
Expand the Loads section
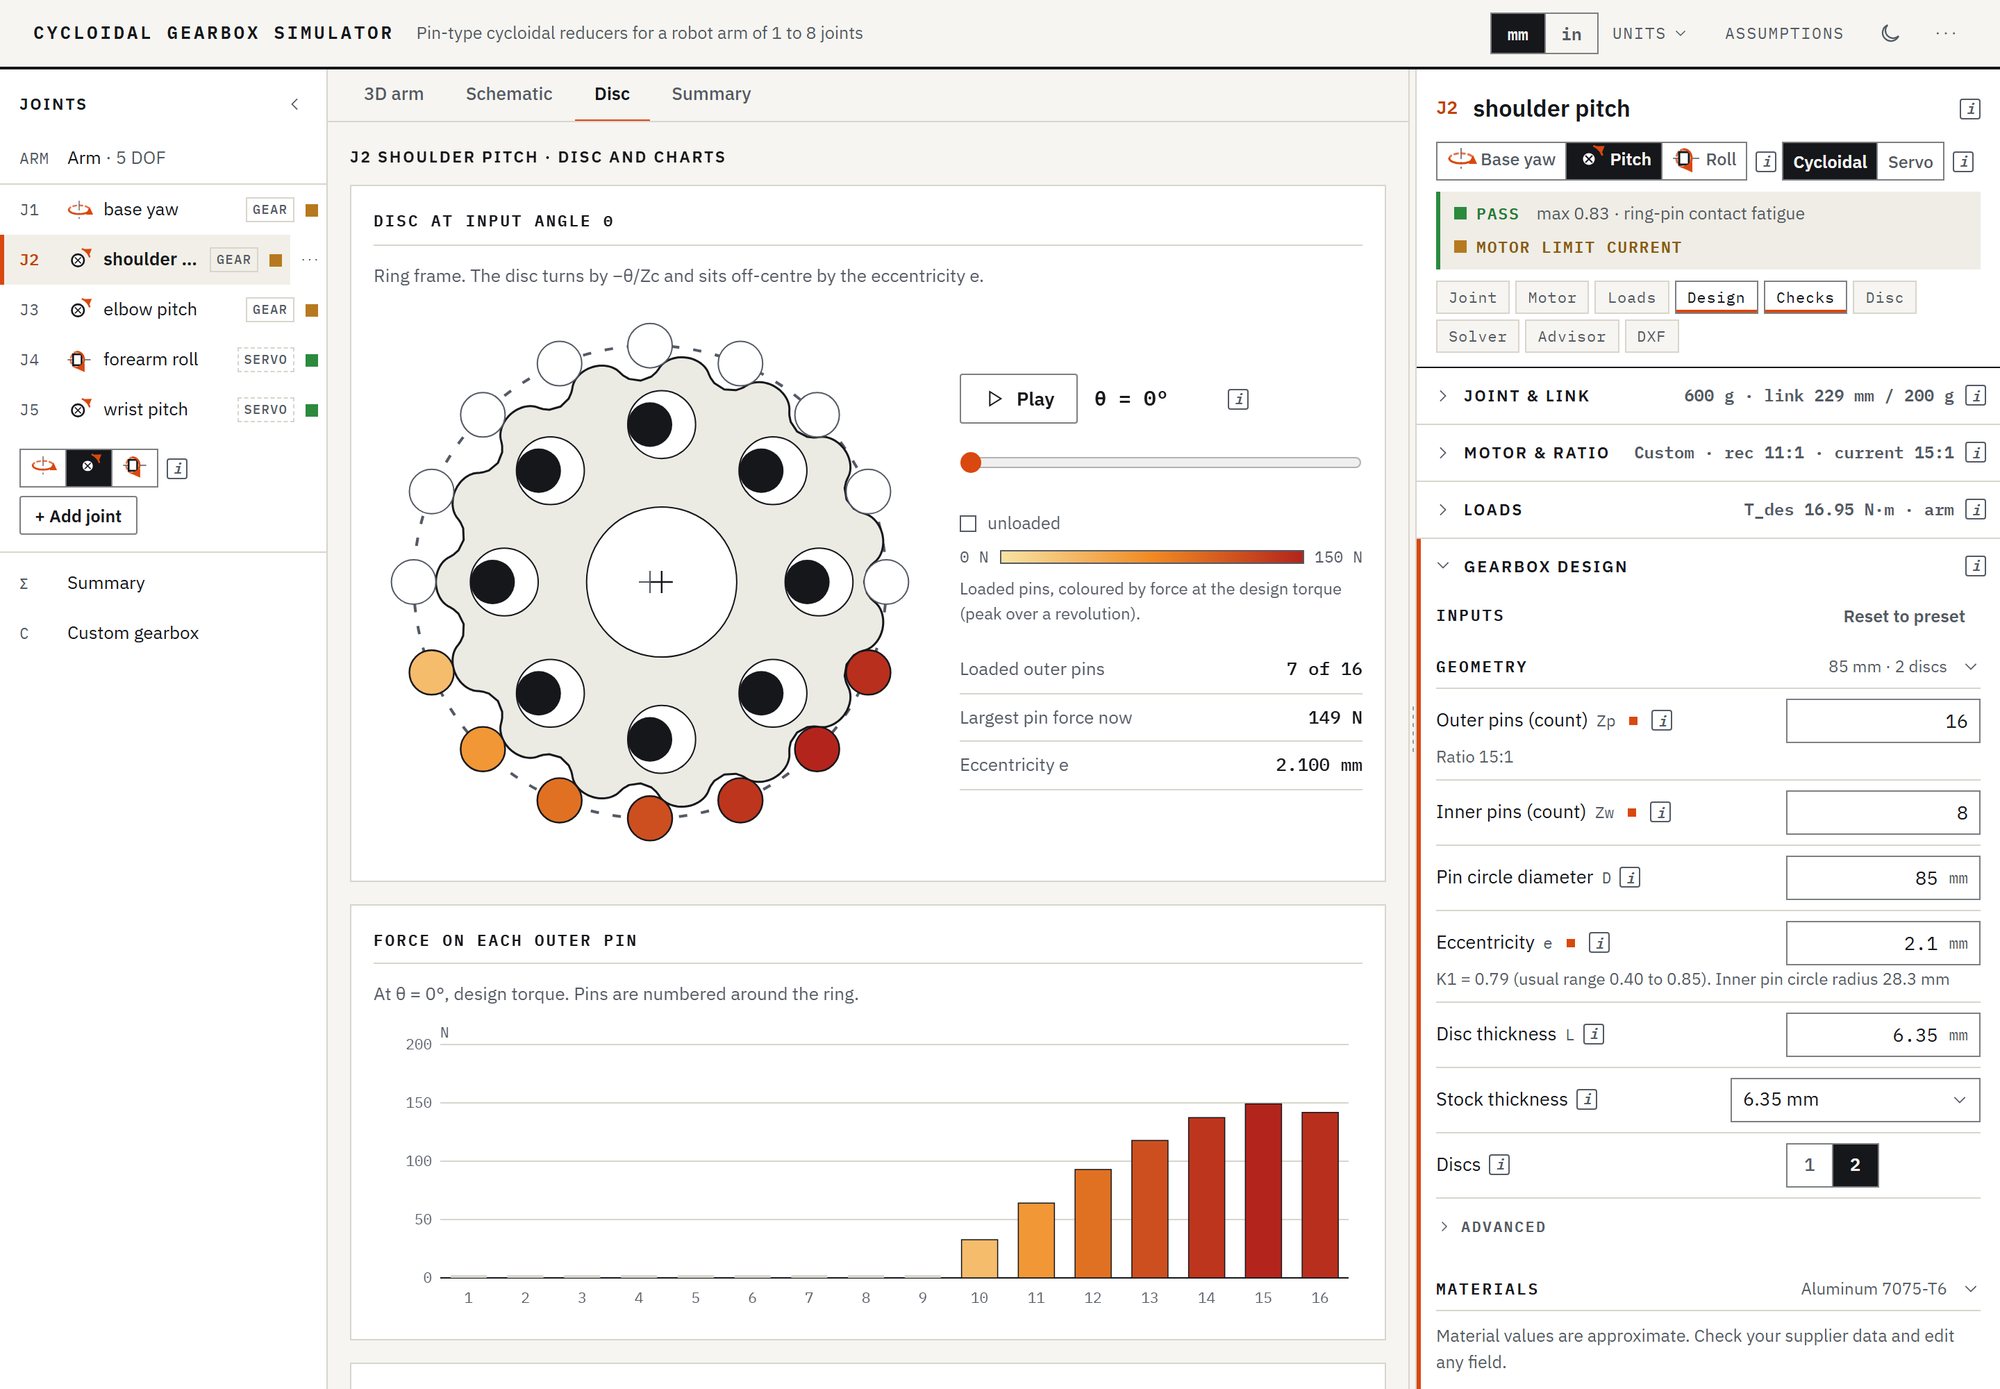[x=1708, y=510]
